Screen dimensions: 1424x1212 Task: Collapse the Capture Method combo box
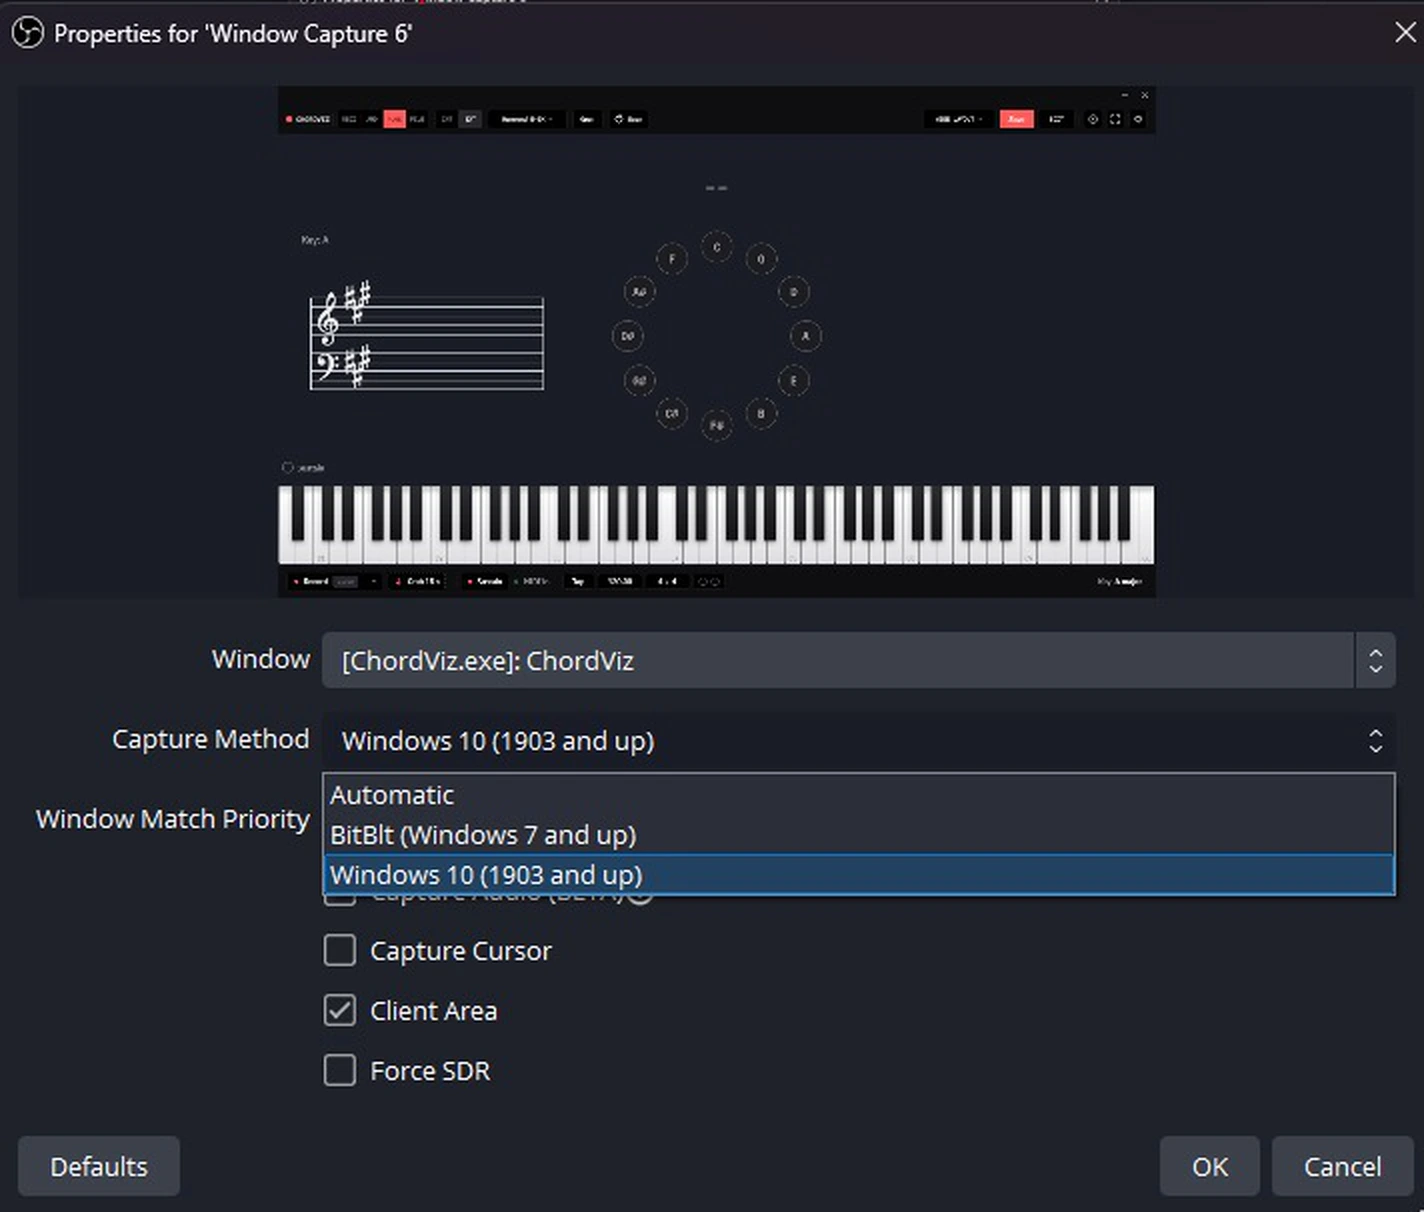[x=858, y=740]
